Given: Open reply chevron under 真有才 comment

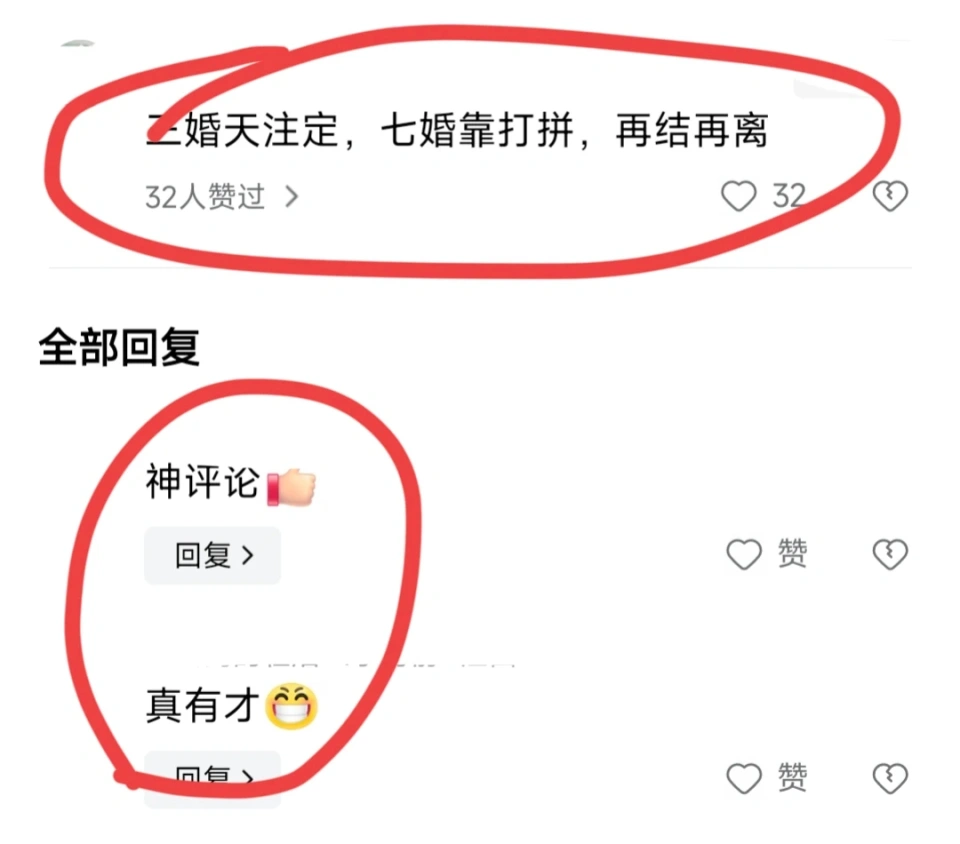Looking at the screenshot, I should coord(247,779).
